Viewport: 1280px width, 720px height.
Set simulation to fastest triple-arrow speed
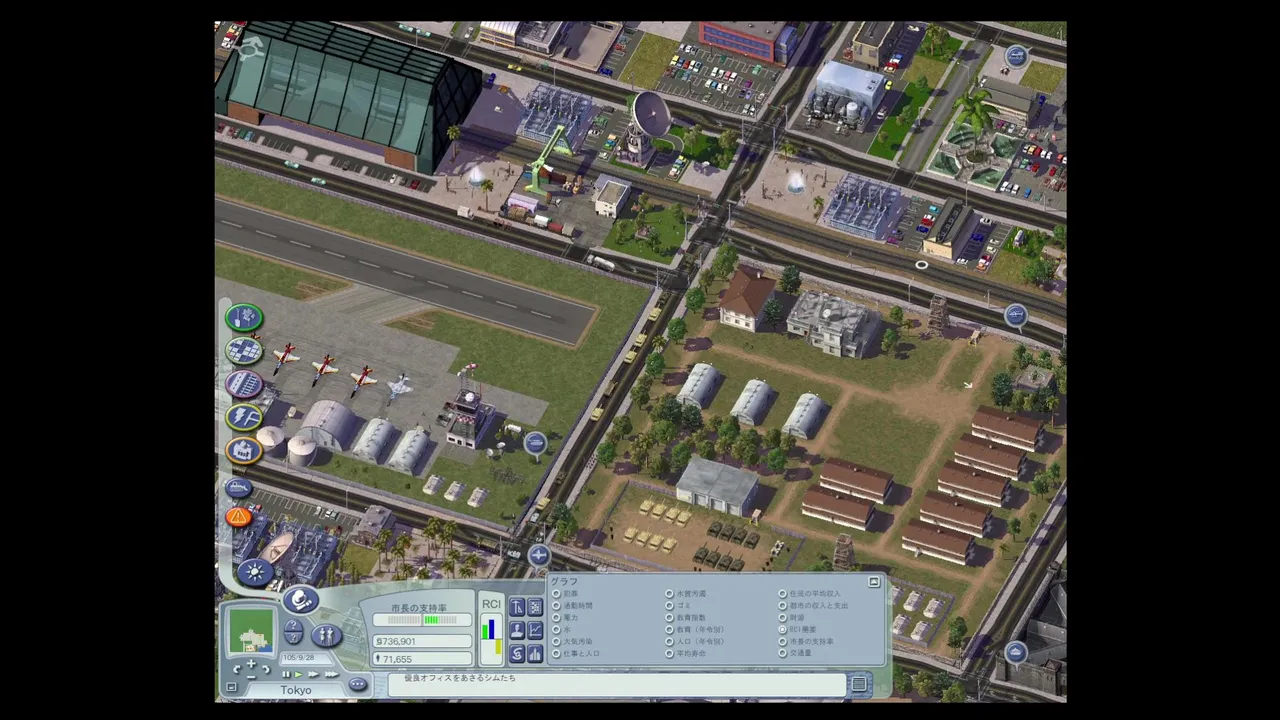332,674
